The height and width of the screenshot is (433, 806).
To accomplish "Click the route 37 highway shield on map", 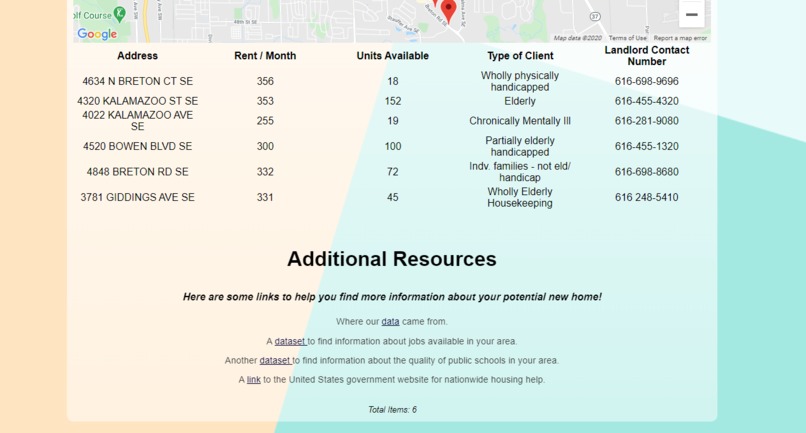I will (x=595, y=16).
